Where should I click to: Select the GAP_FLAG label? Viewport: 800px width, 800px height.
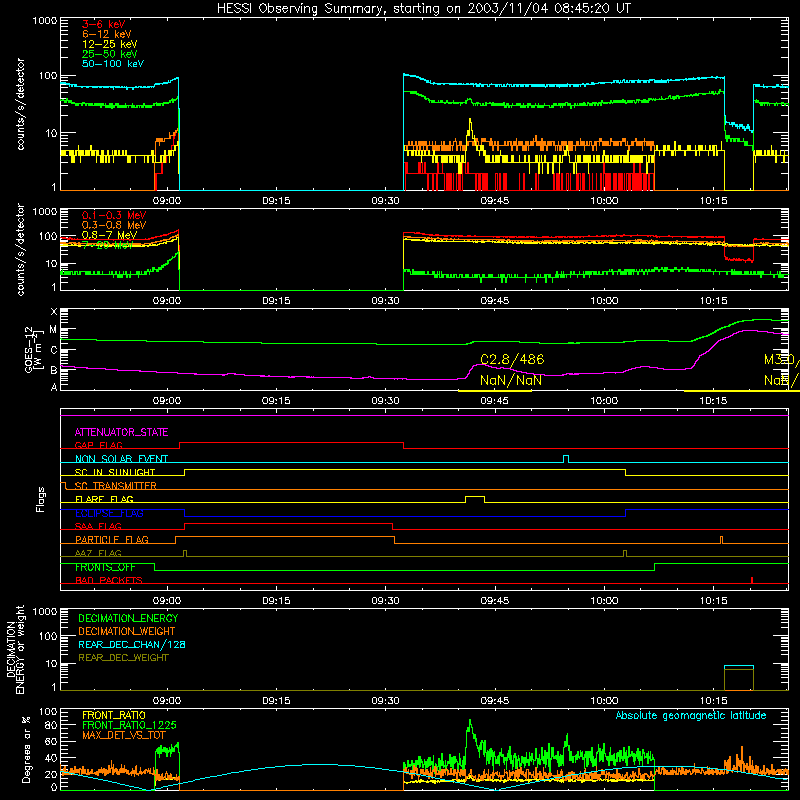(98, 445)
